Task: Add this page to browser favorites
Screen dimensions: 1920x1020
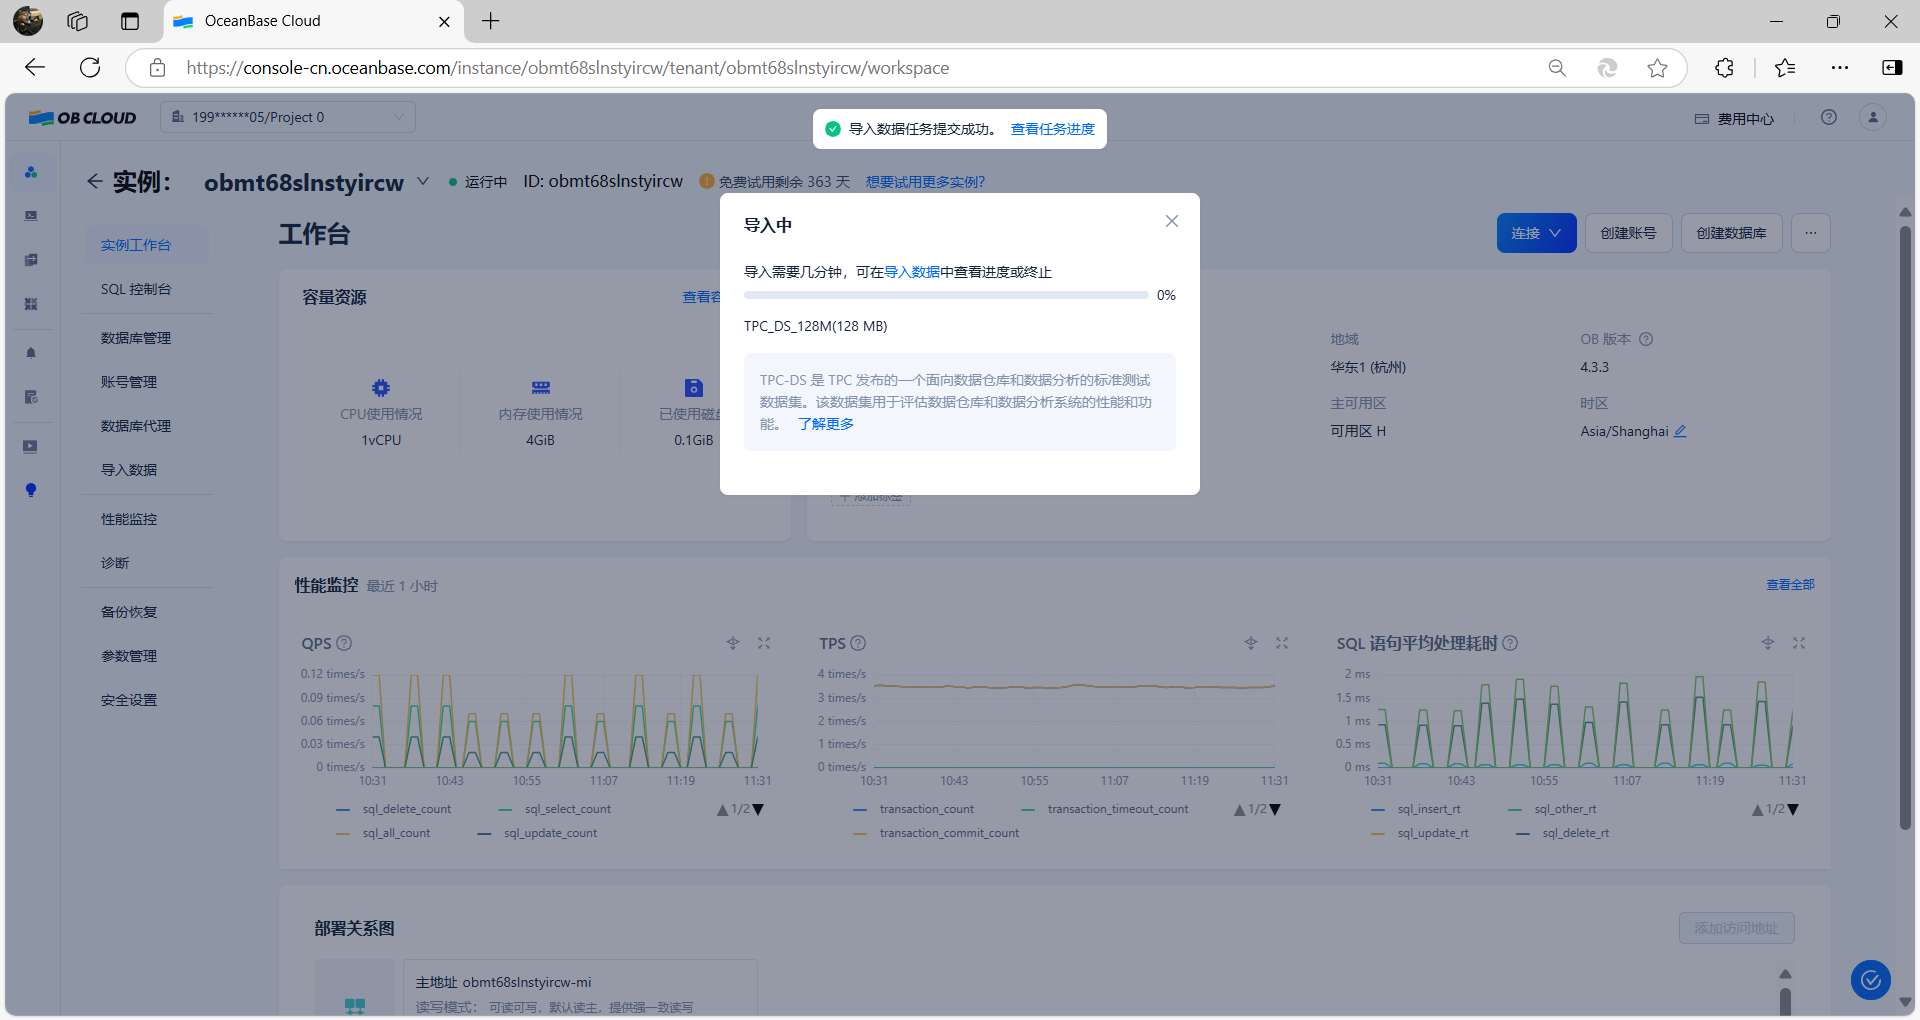Action: pyautogui.click(x=1657, y=68)
